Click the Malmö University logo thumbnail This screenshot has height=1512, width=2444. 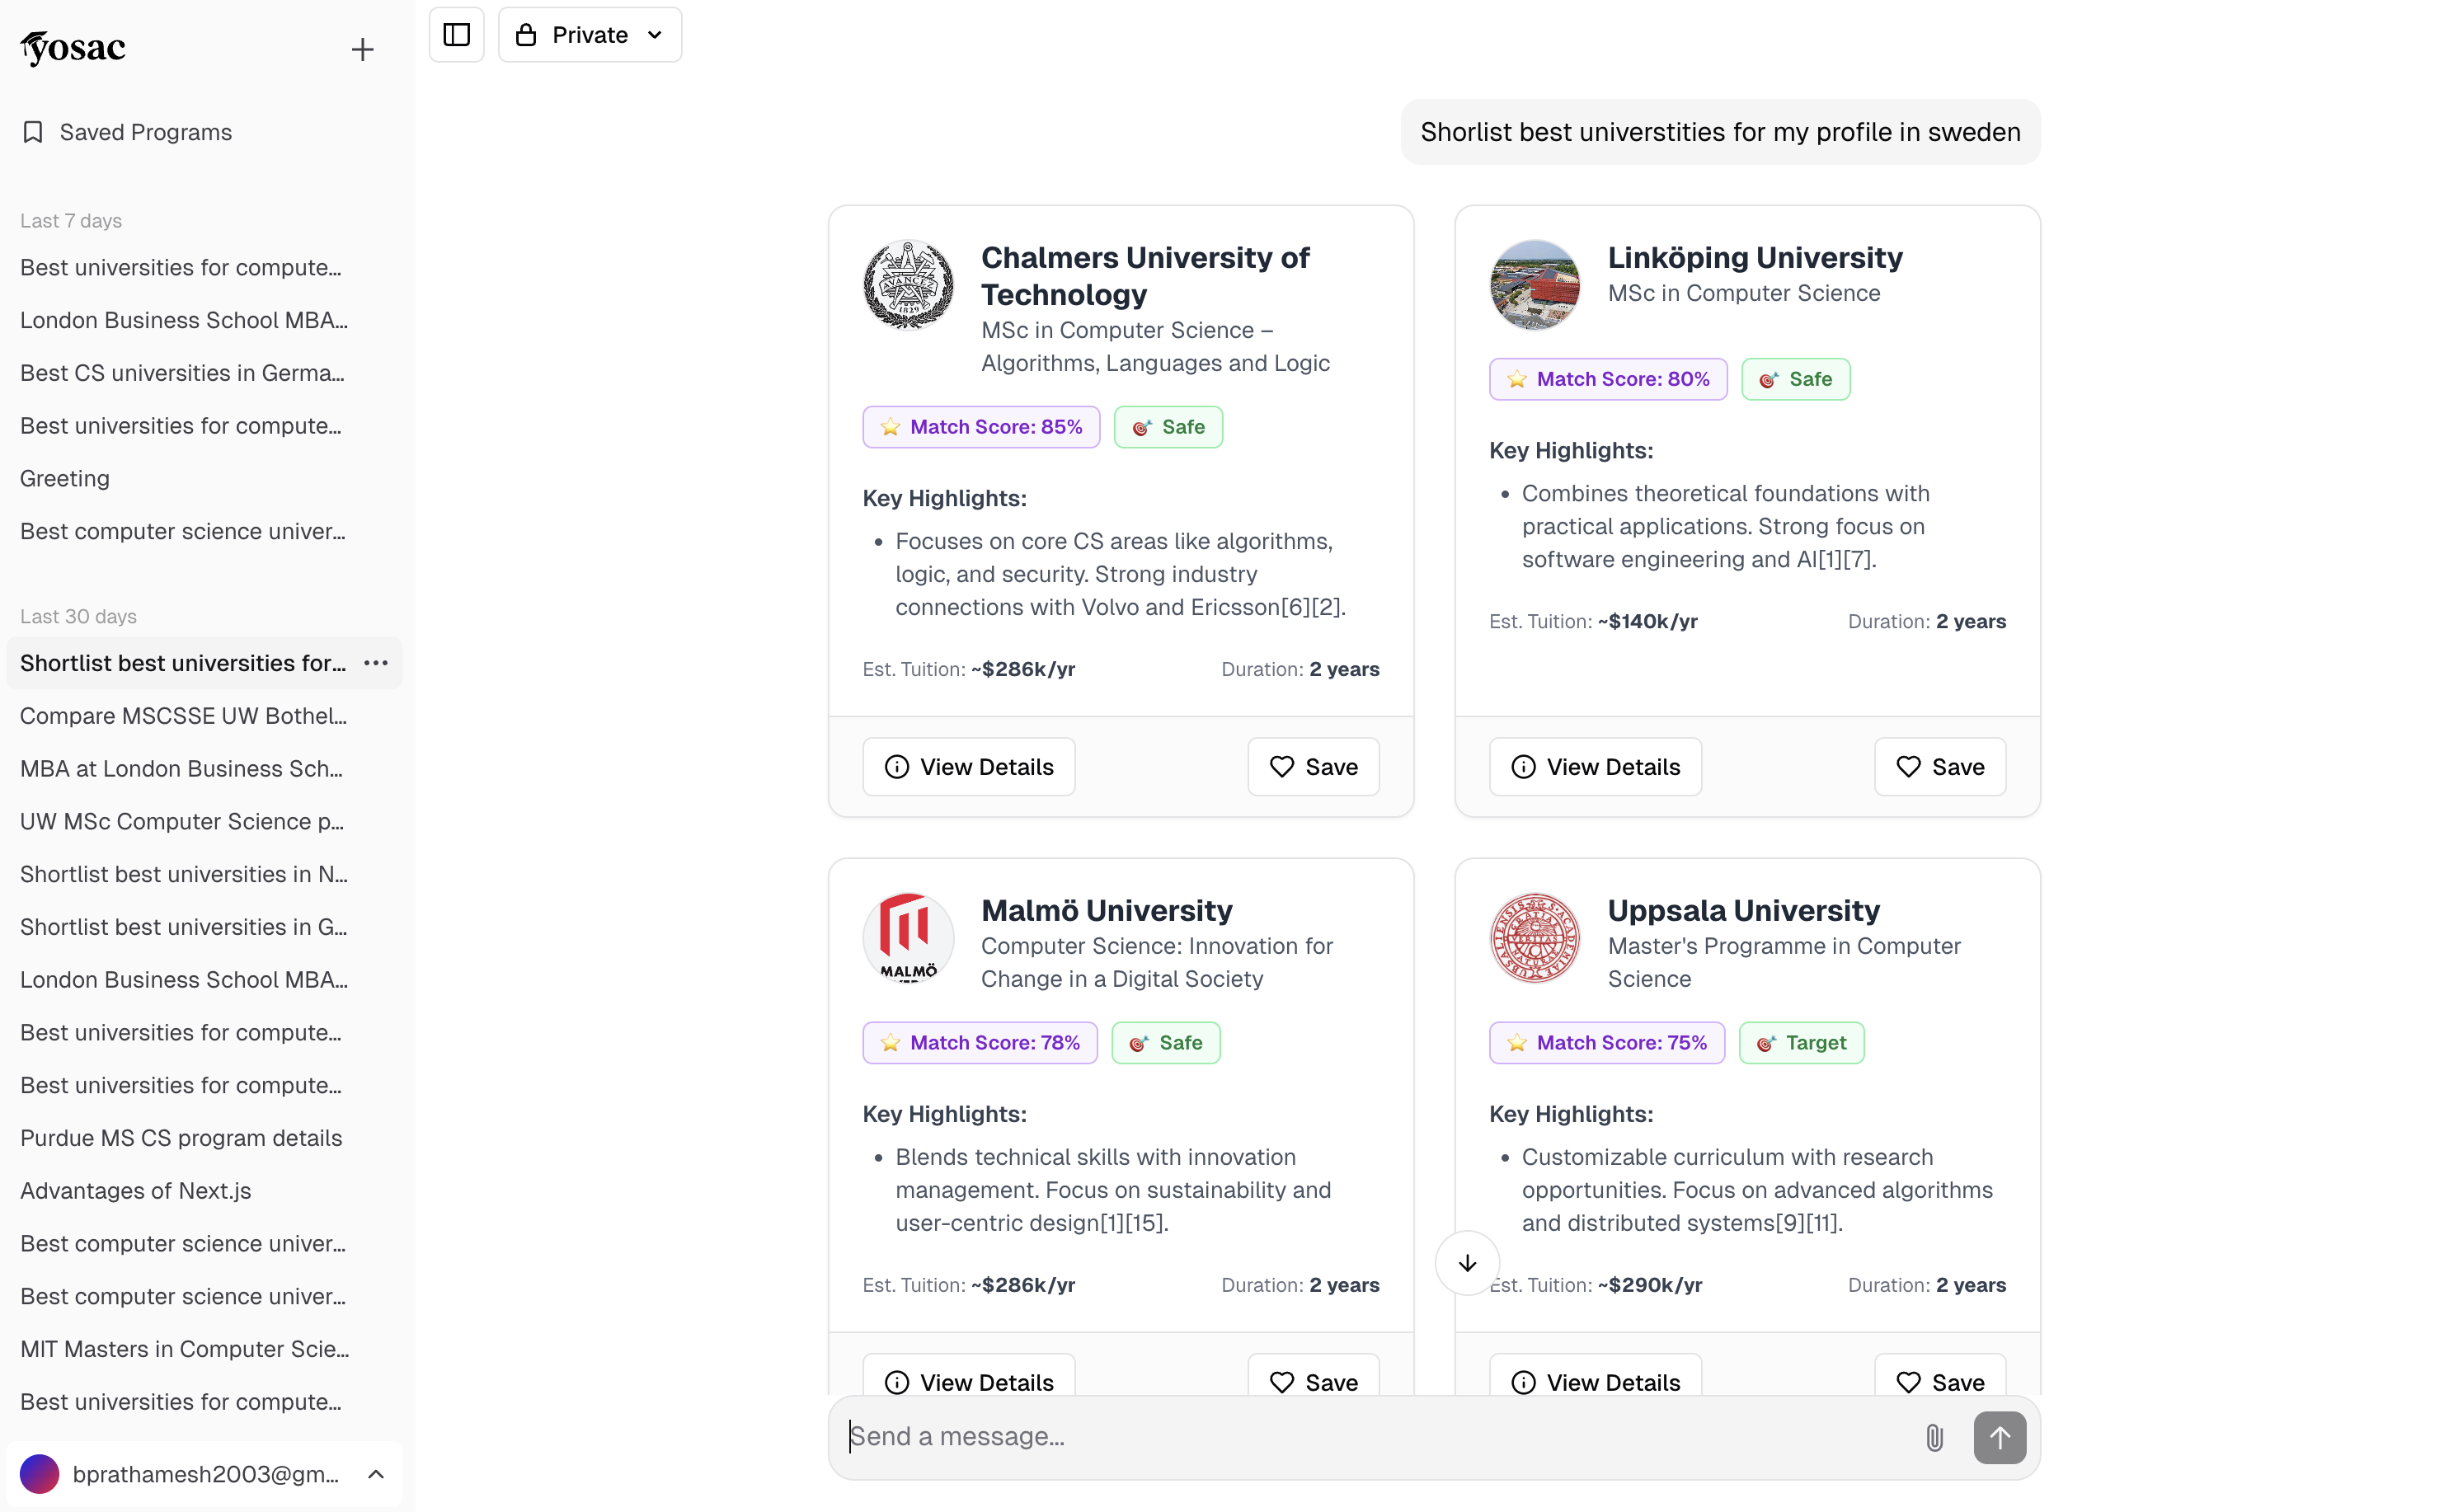coord(908,938)
